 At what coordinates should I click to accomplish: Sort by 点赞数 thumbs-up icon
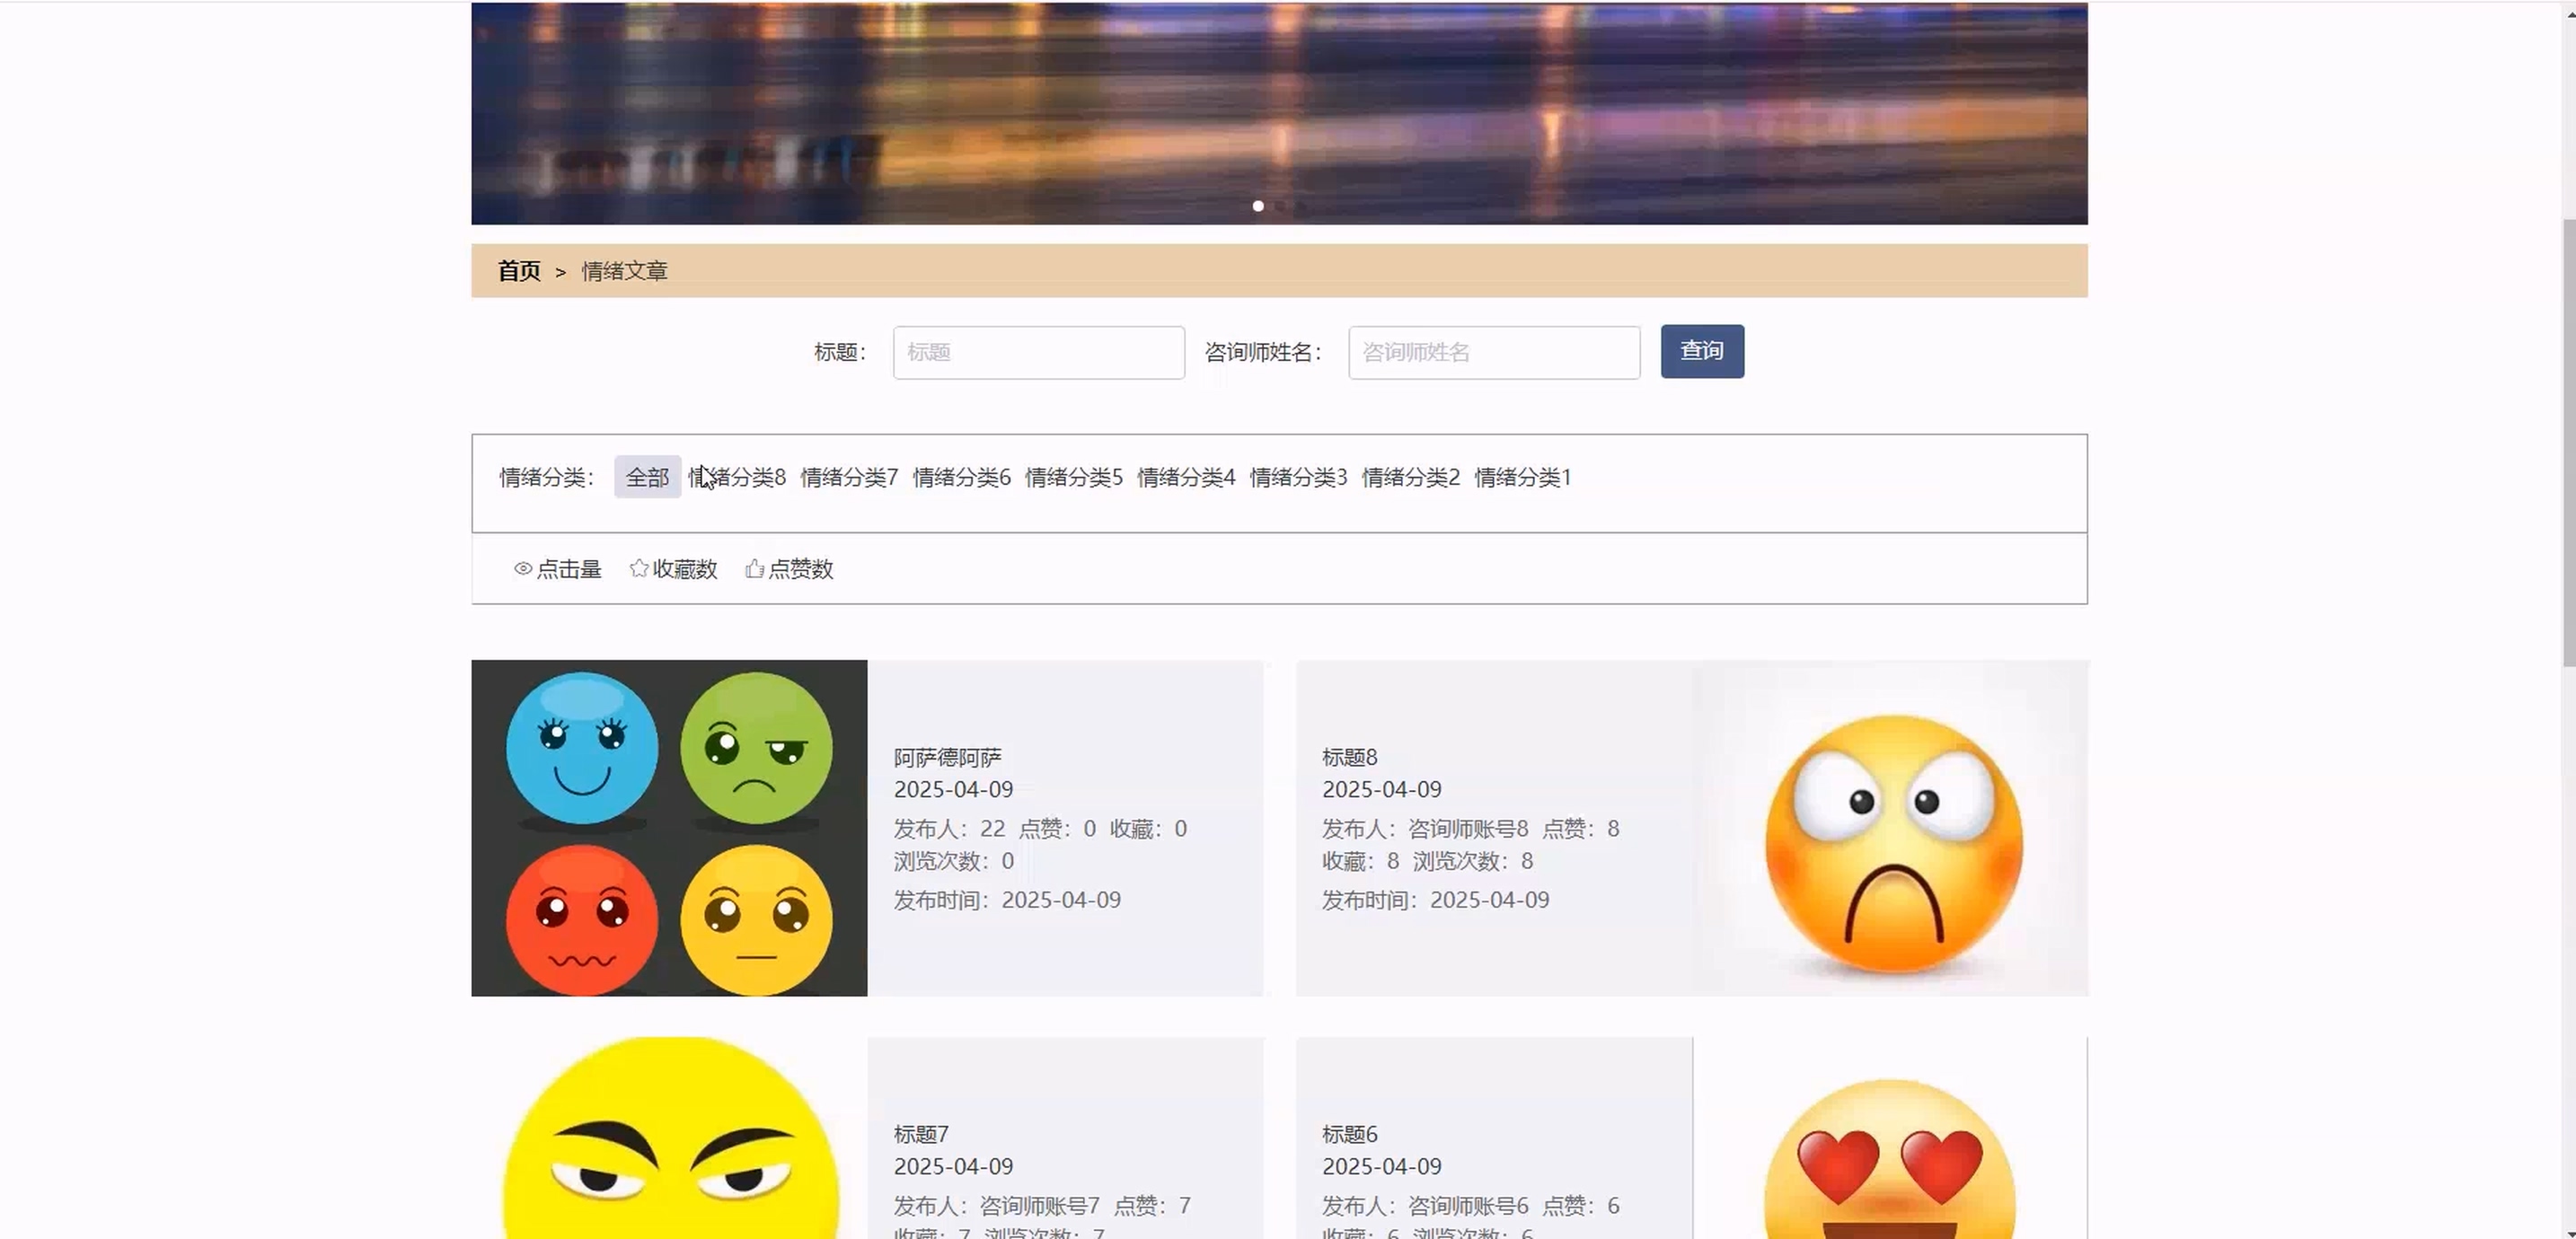[755, 569]
